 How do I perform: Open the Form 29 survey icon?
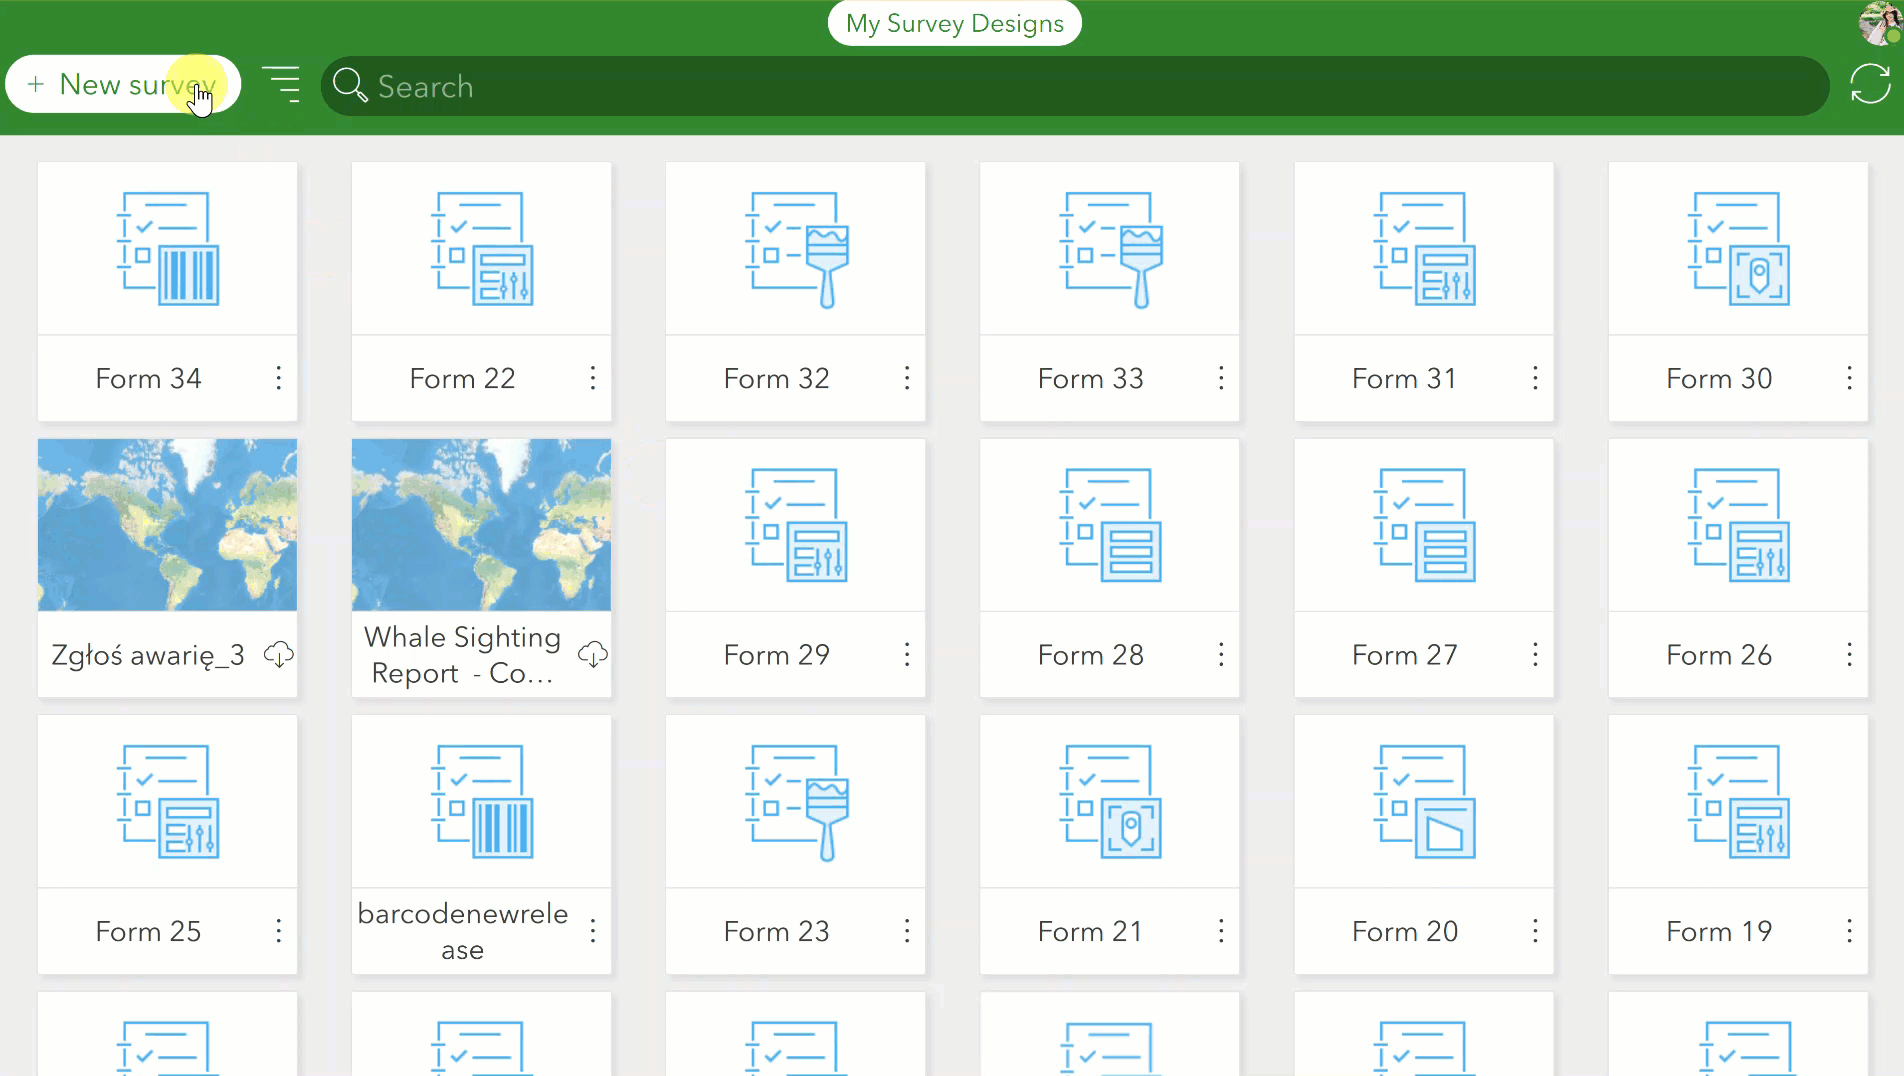796,525
